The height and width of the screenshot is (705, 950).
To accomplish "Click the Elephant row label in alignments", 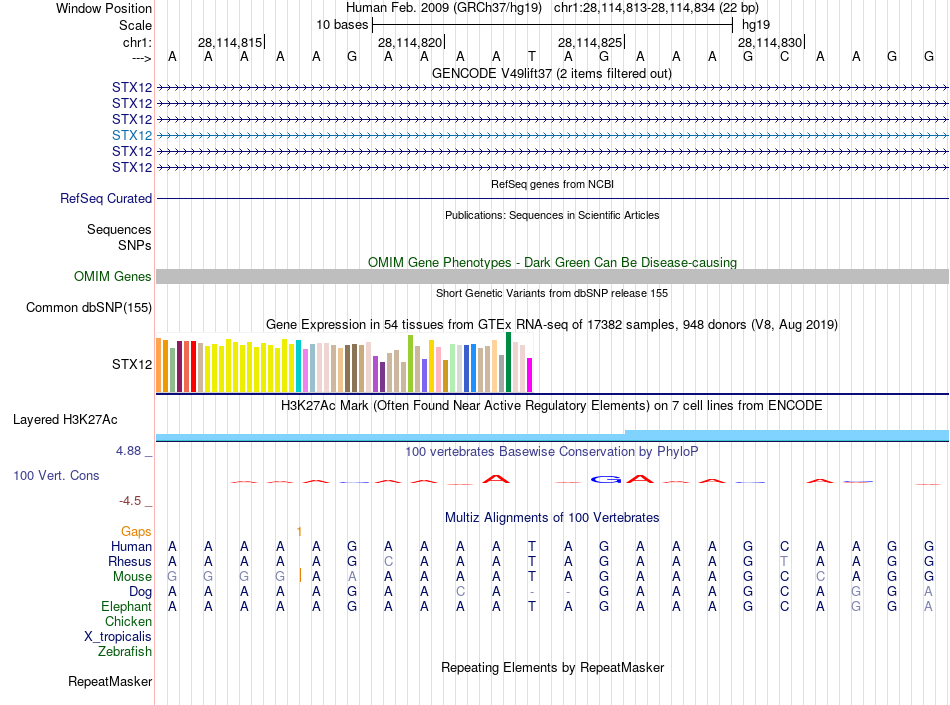I will (126, 607).
